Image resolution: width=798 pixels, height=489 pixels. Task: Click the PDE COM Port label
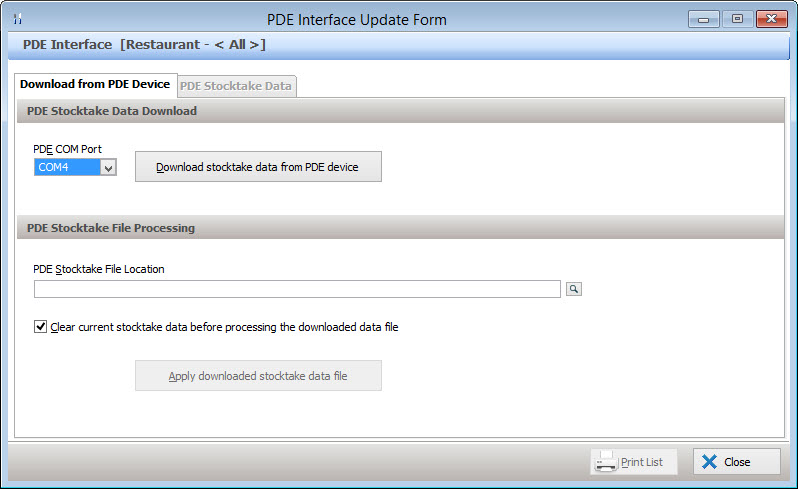click(67, 149)
